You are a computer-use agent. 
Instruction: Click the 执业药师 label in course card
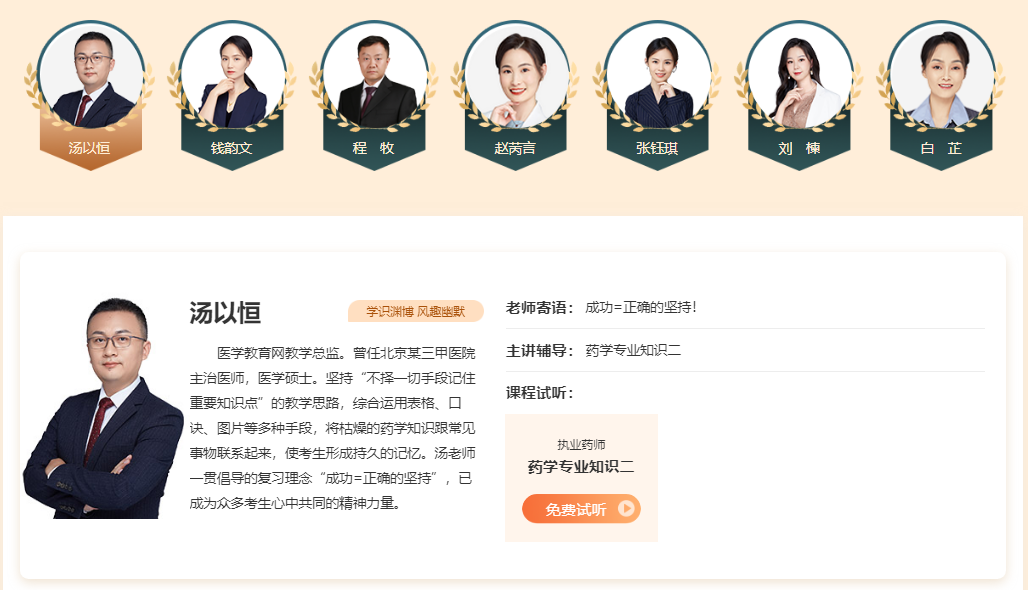point(581,445)
